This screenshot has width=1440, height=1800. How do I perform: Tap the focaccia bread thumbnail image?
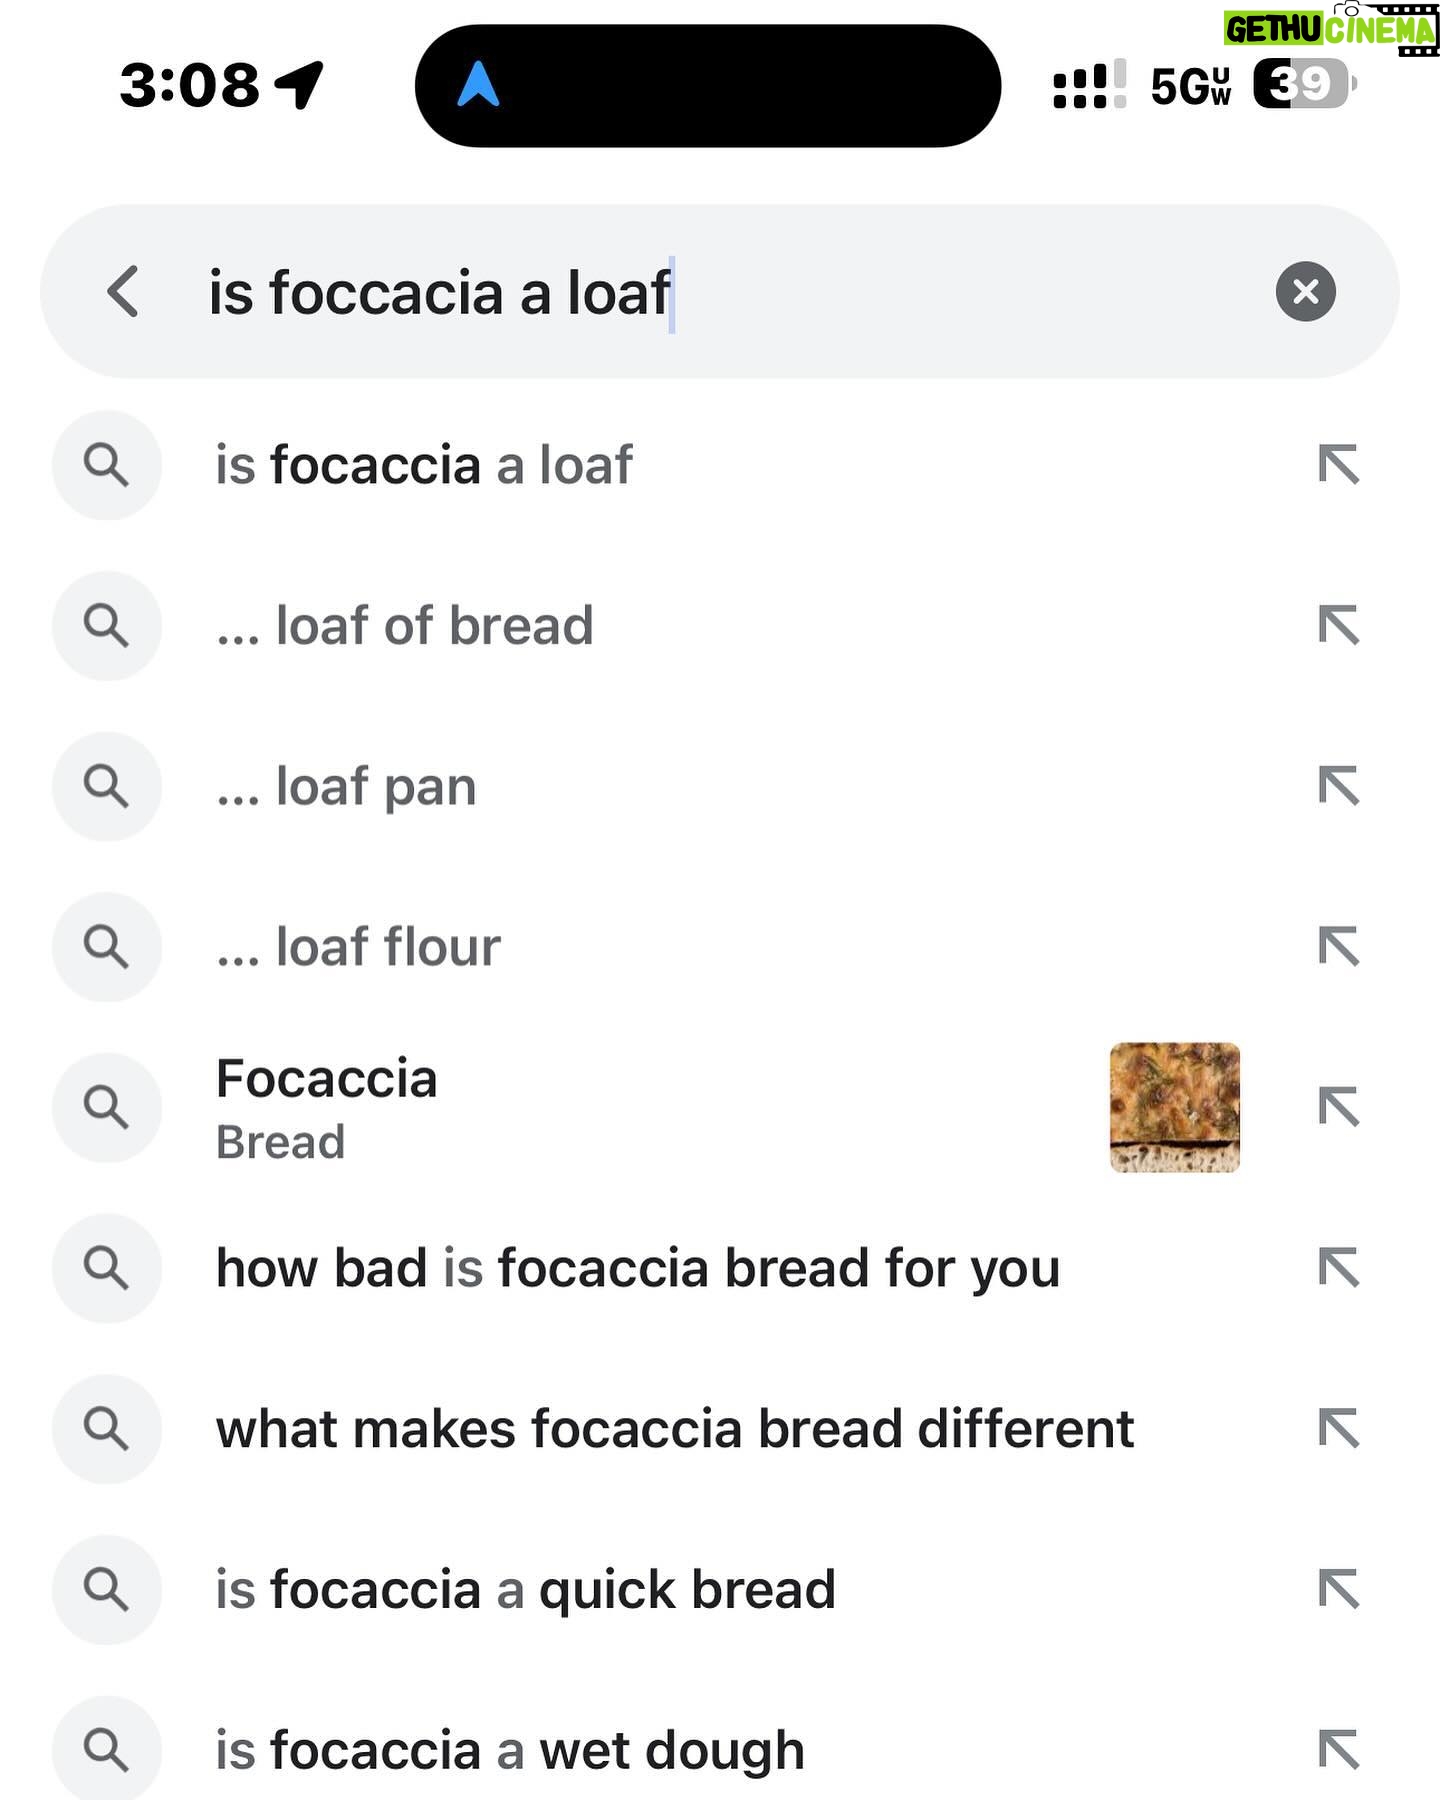pyautogui.click(x=1175, y=1108)
